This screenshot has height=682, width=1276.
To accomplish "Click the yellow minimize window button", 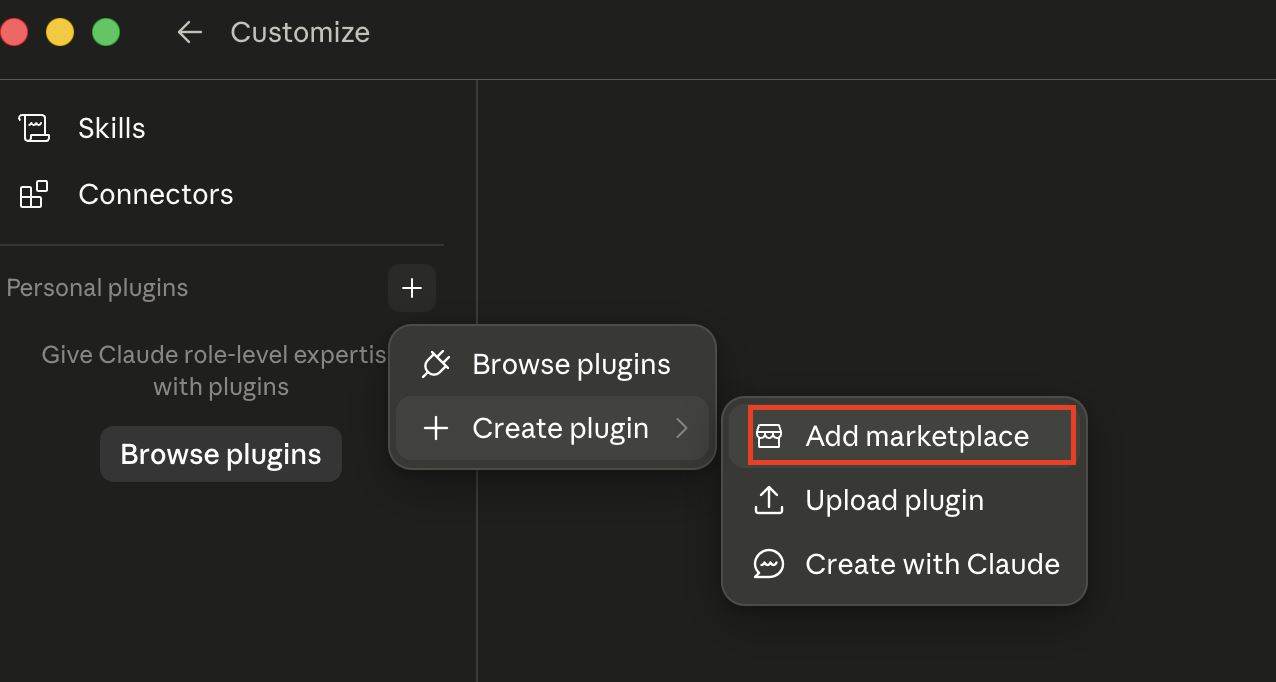I will coord(60,32).
